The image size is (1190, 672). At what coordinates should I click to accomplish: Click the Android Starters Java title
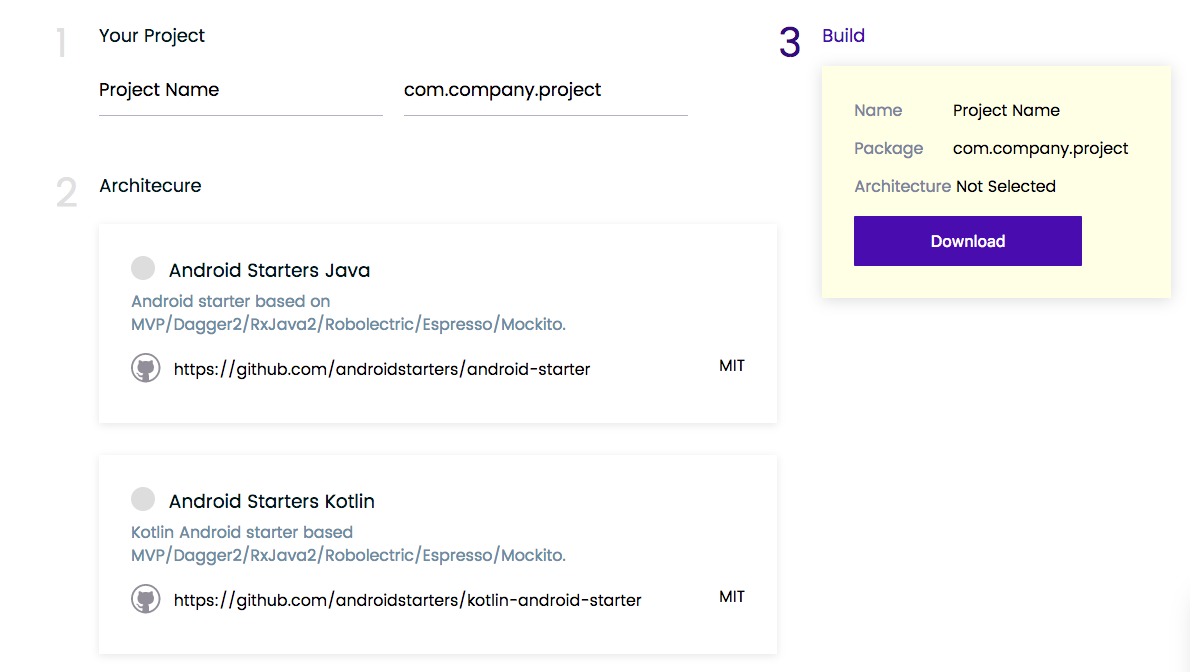point(270,270)
